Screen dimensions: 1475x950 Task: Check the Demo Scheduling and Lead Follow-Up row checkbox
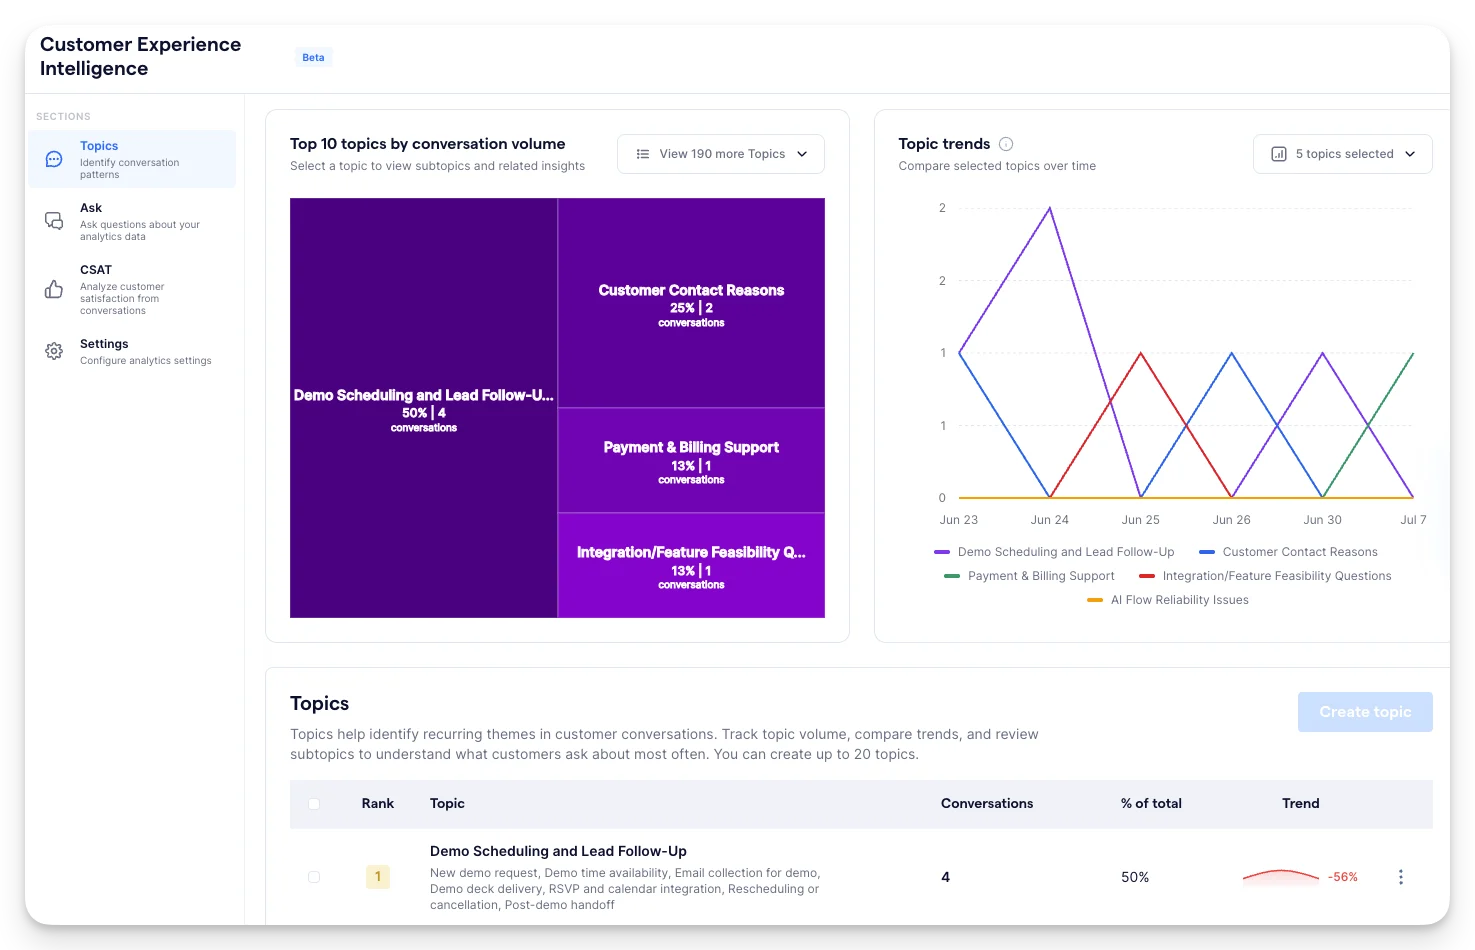point(314,877)
